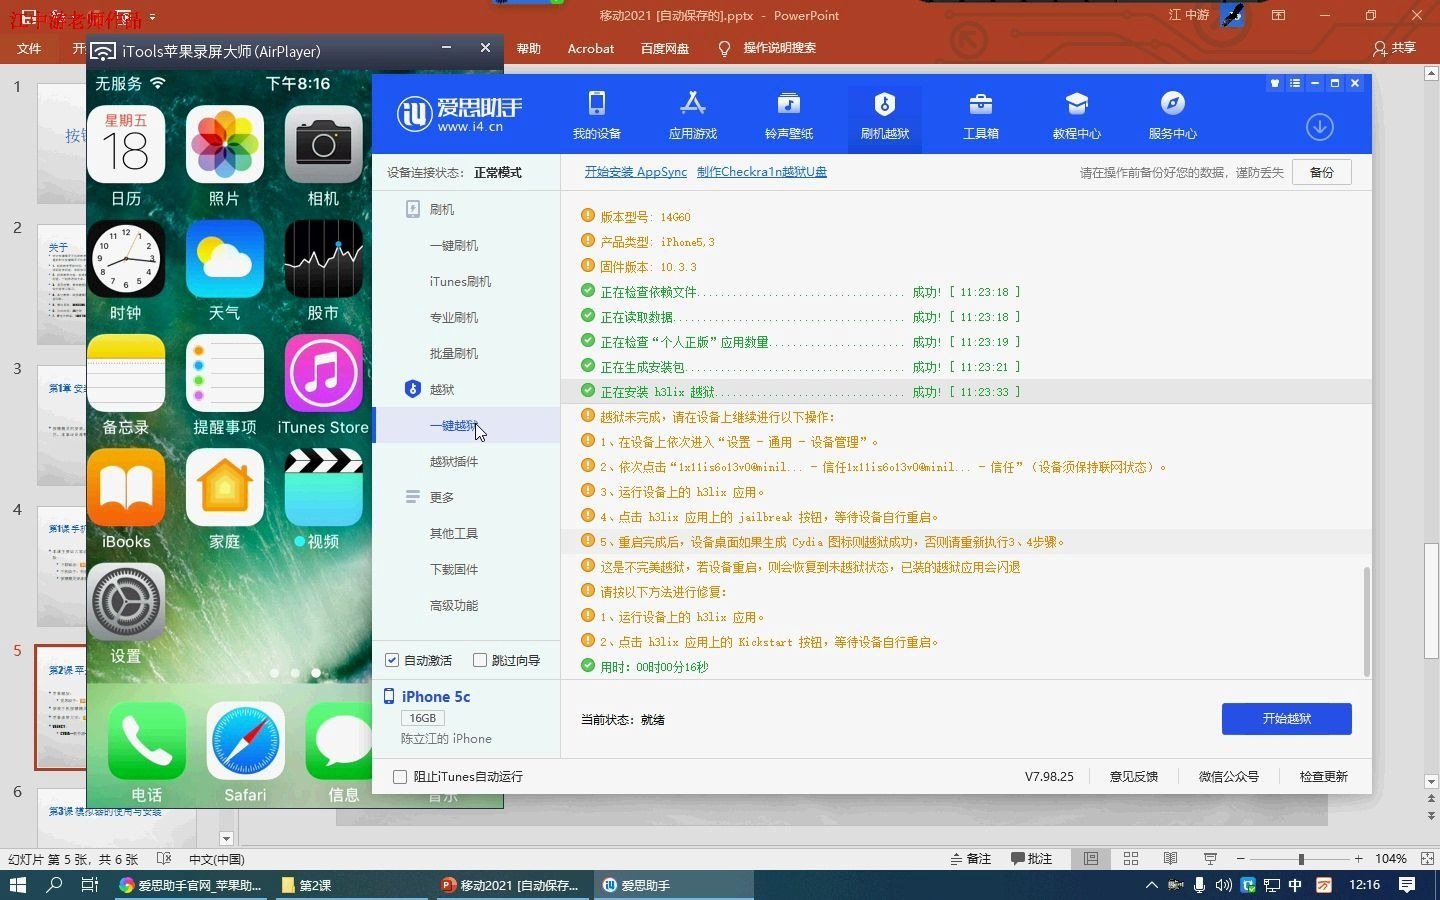Open the download manager arrow icon

pyautogui.click(x=1320, y=127)
